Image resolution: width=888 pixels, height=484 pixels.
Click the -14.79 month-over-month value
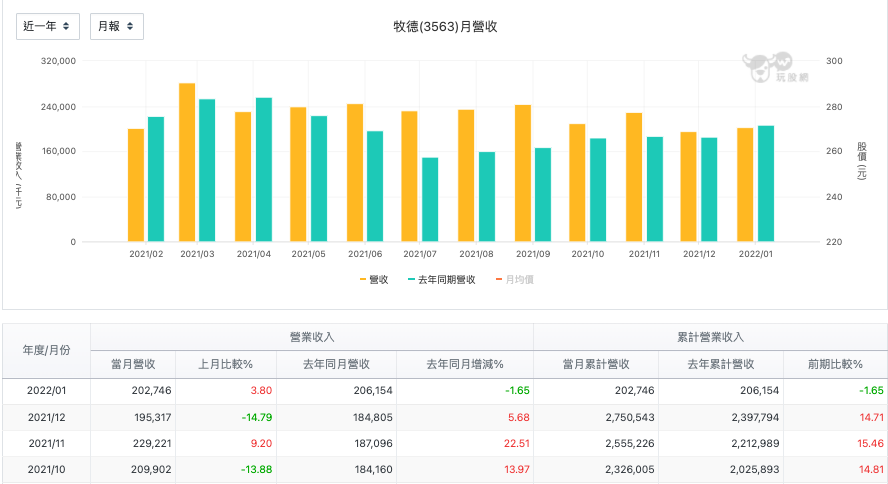coord(257,417)
